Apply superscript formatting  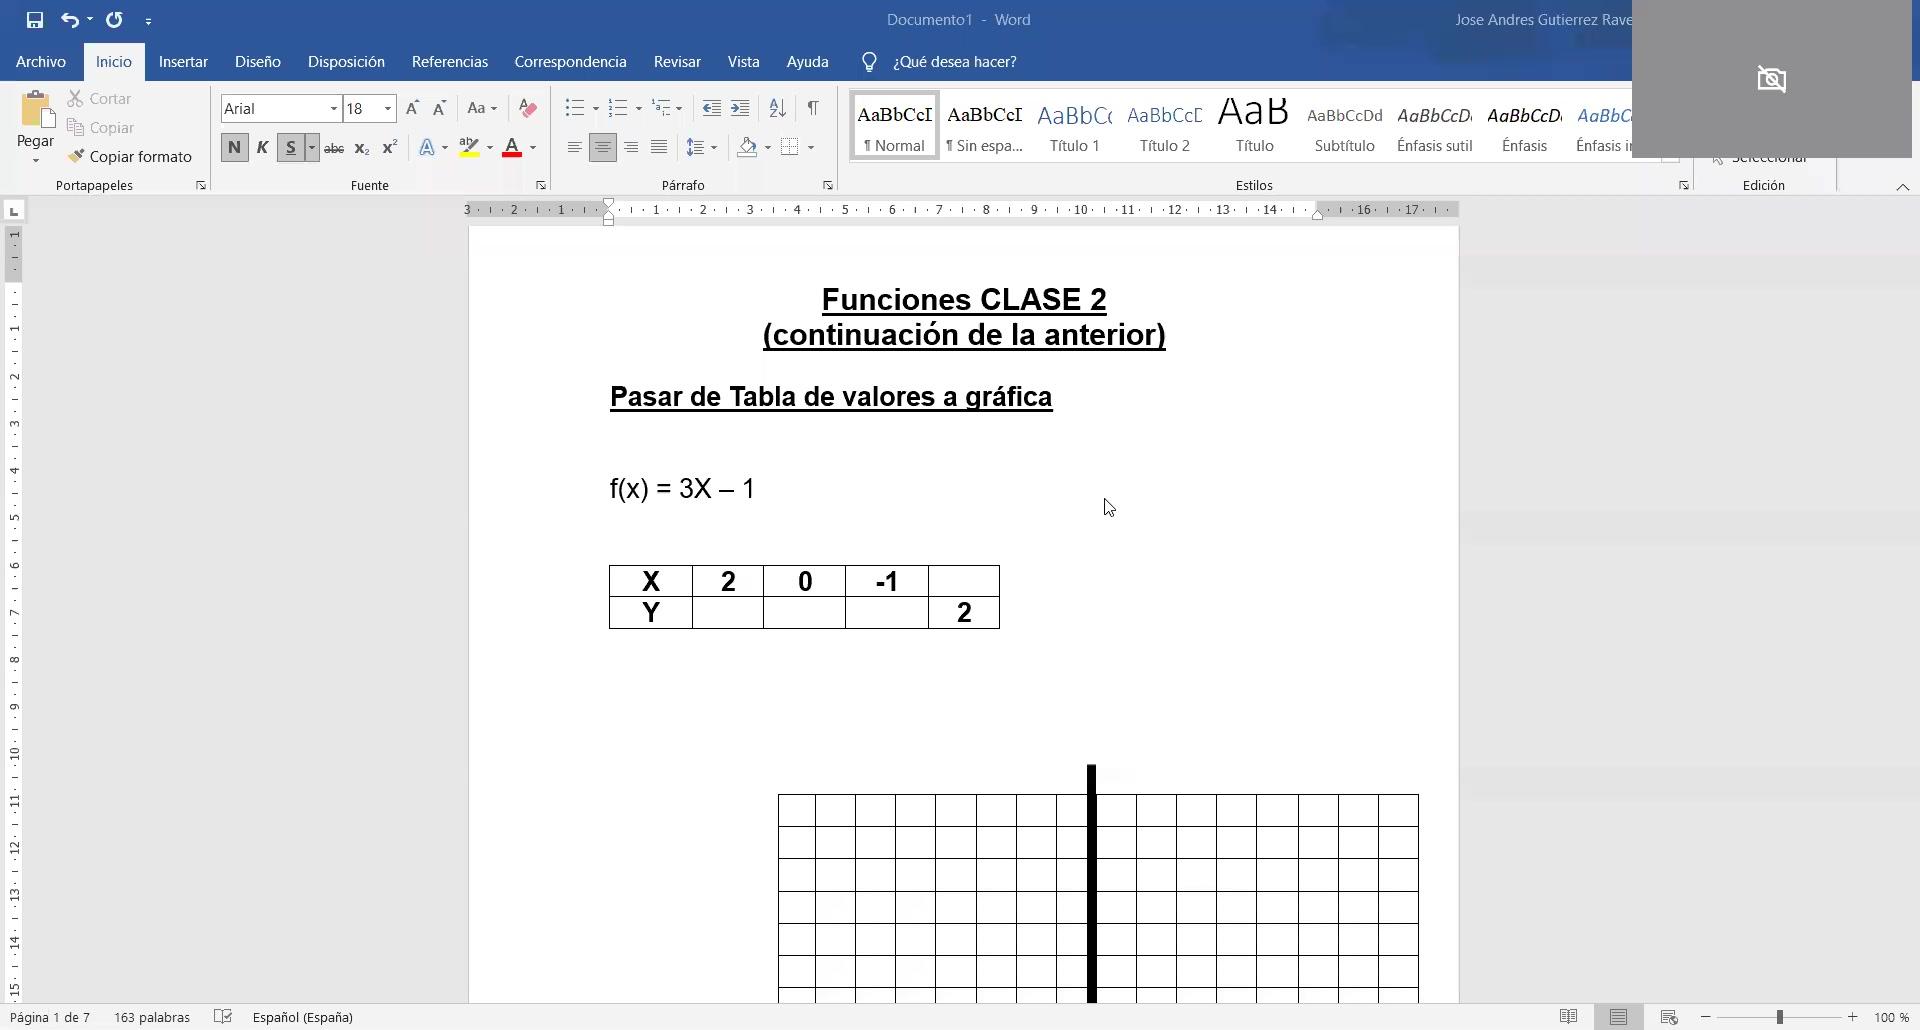390,148
